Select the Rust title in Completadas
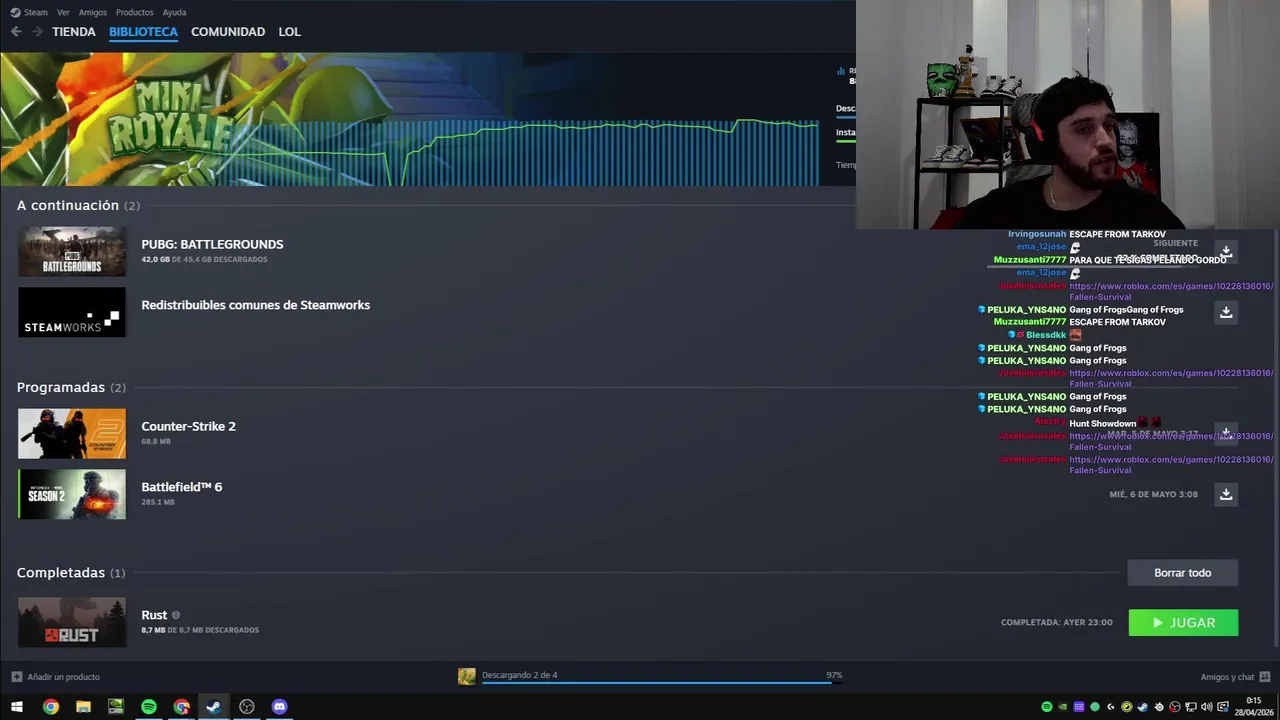This screenshot has height=720, width=1280. (x=154, y=615)
